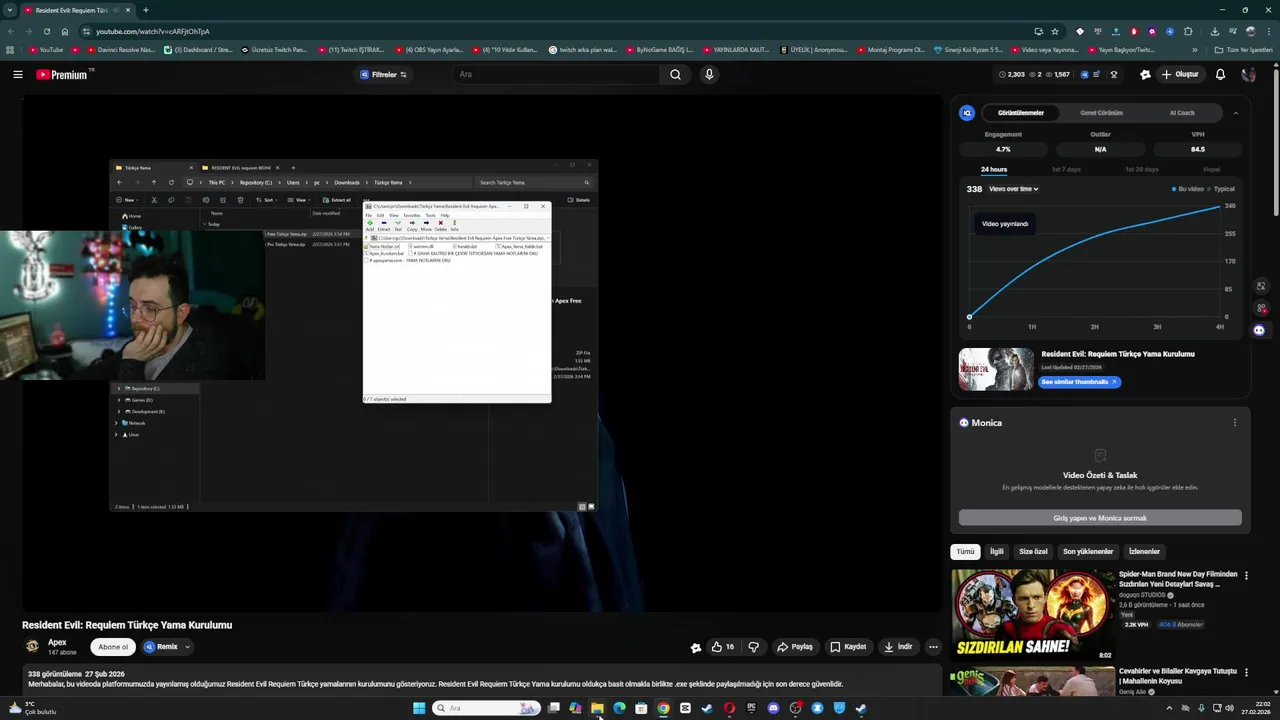Expand Views over time dropdown
Image resolution: width=1280 pixels, height=720 pixels.
point(1014,189)
